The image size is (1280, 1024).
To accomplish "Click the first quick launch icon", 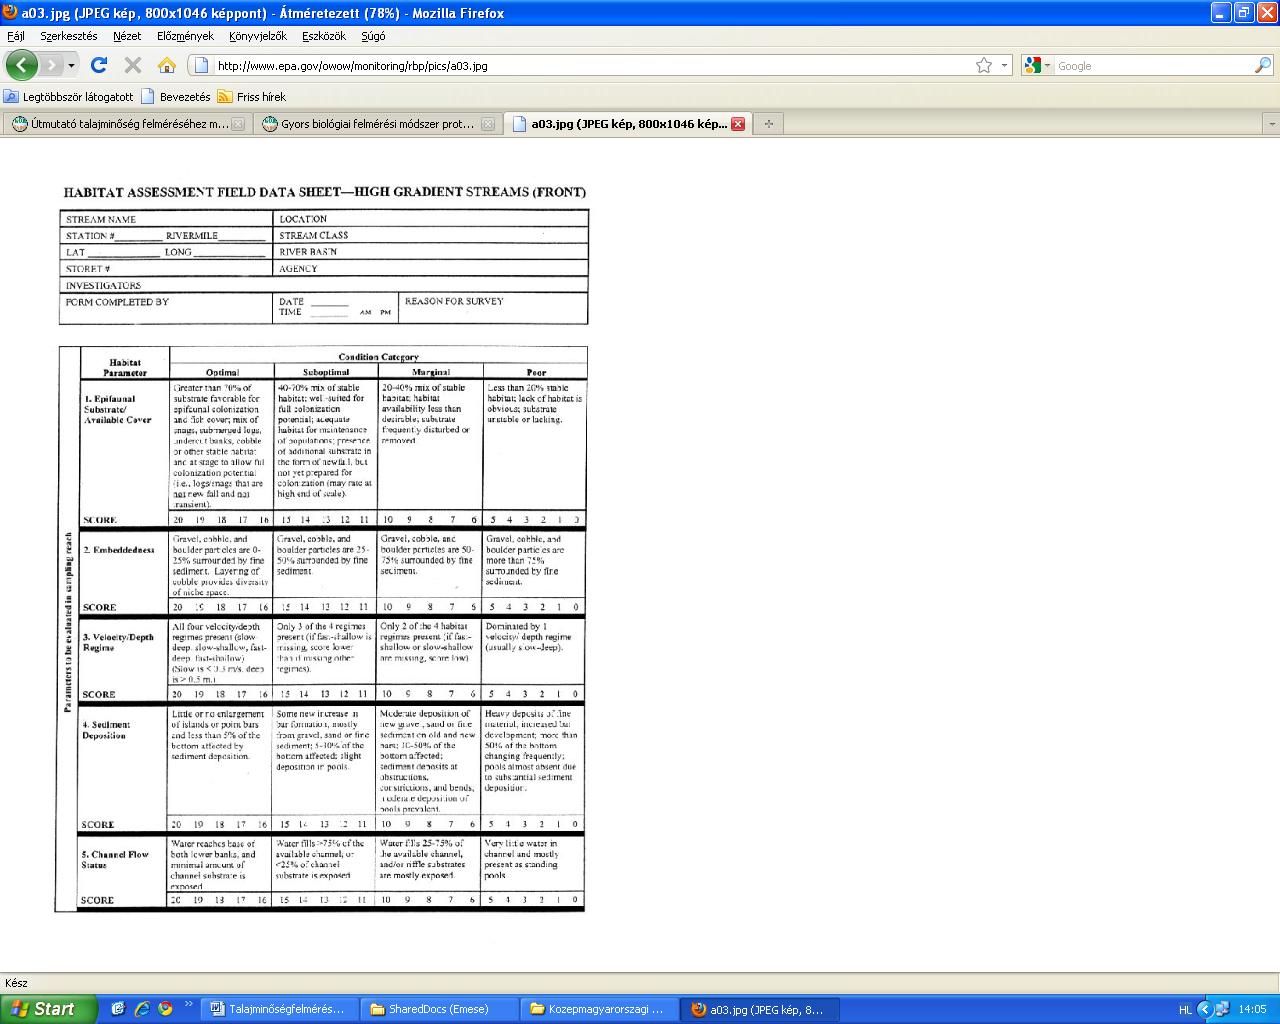I will [117, 1009].
